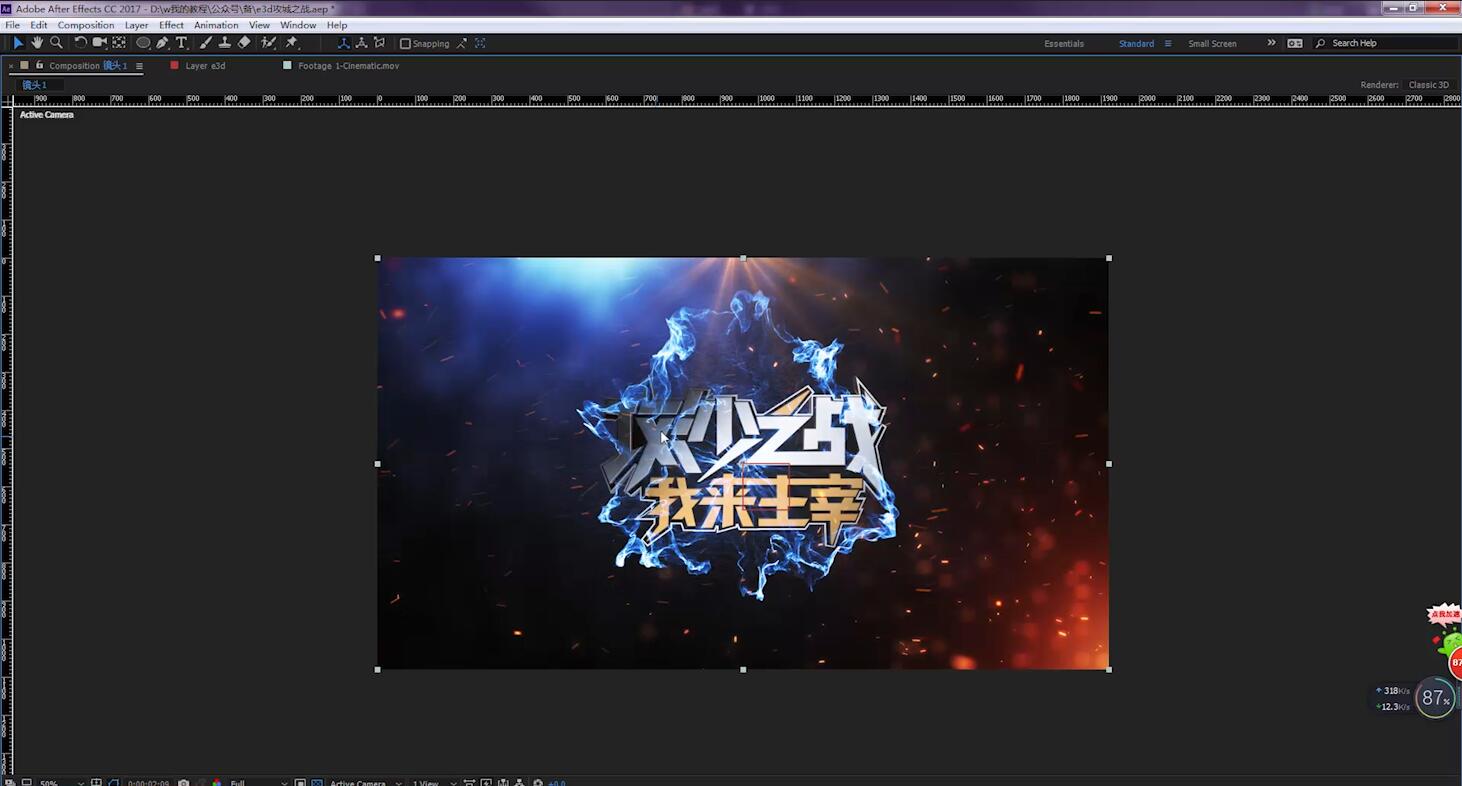Open the View menu

click(x=259, y=25)
